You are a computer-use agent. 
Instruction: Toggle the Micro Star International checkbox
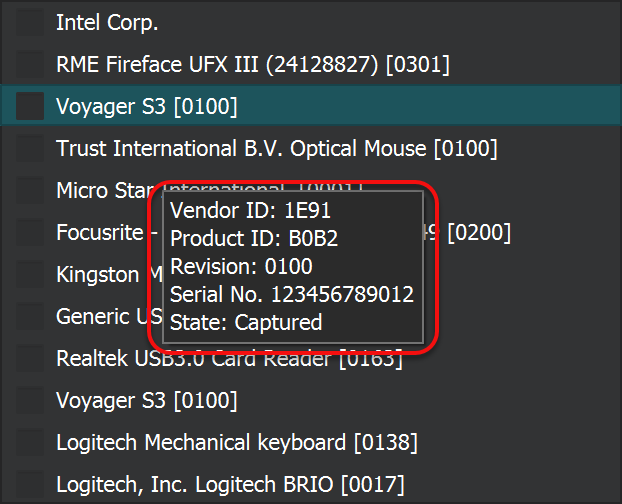pyautogui.click(x=30, y=190)
